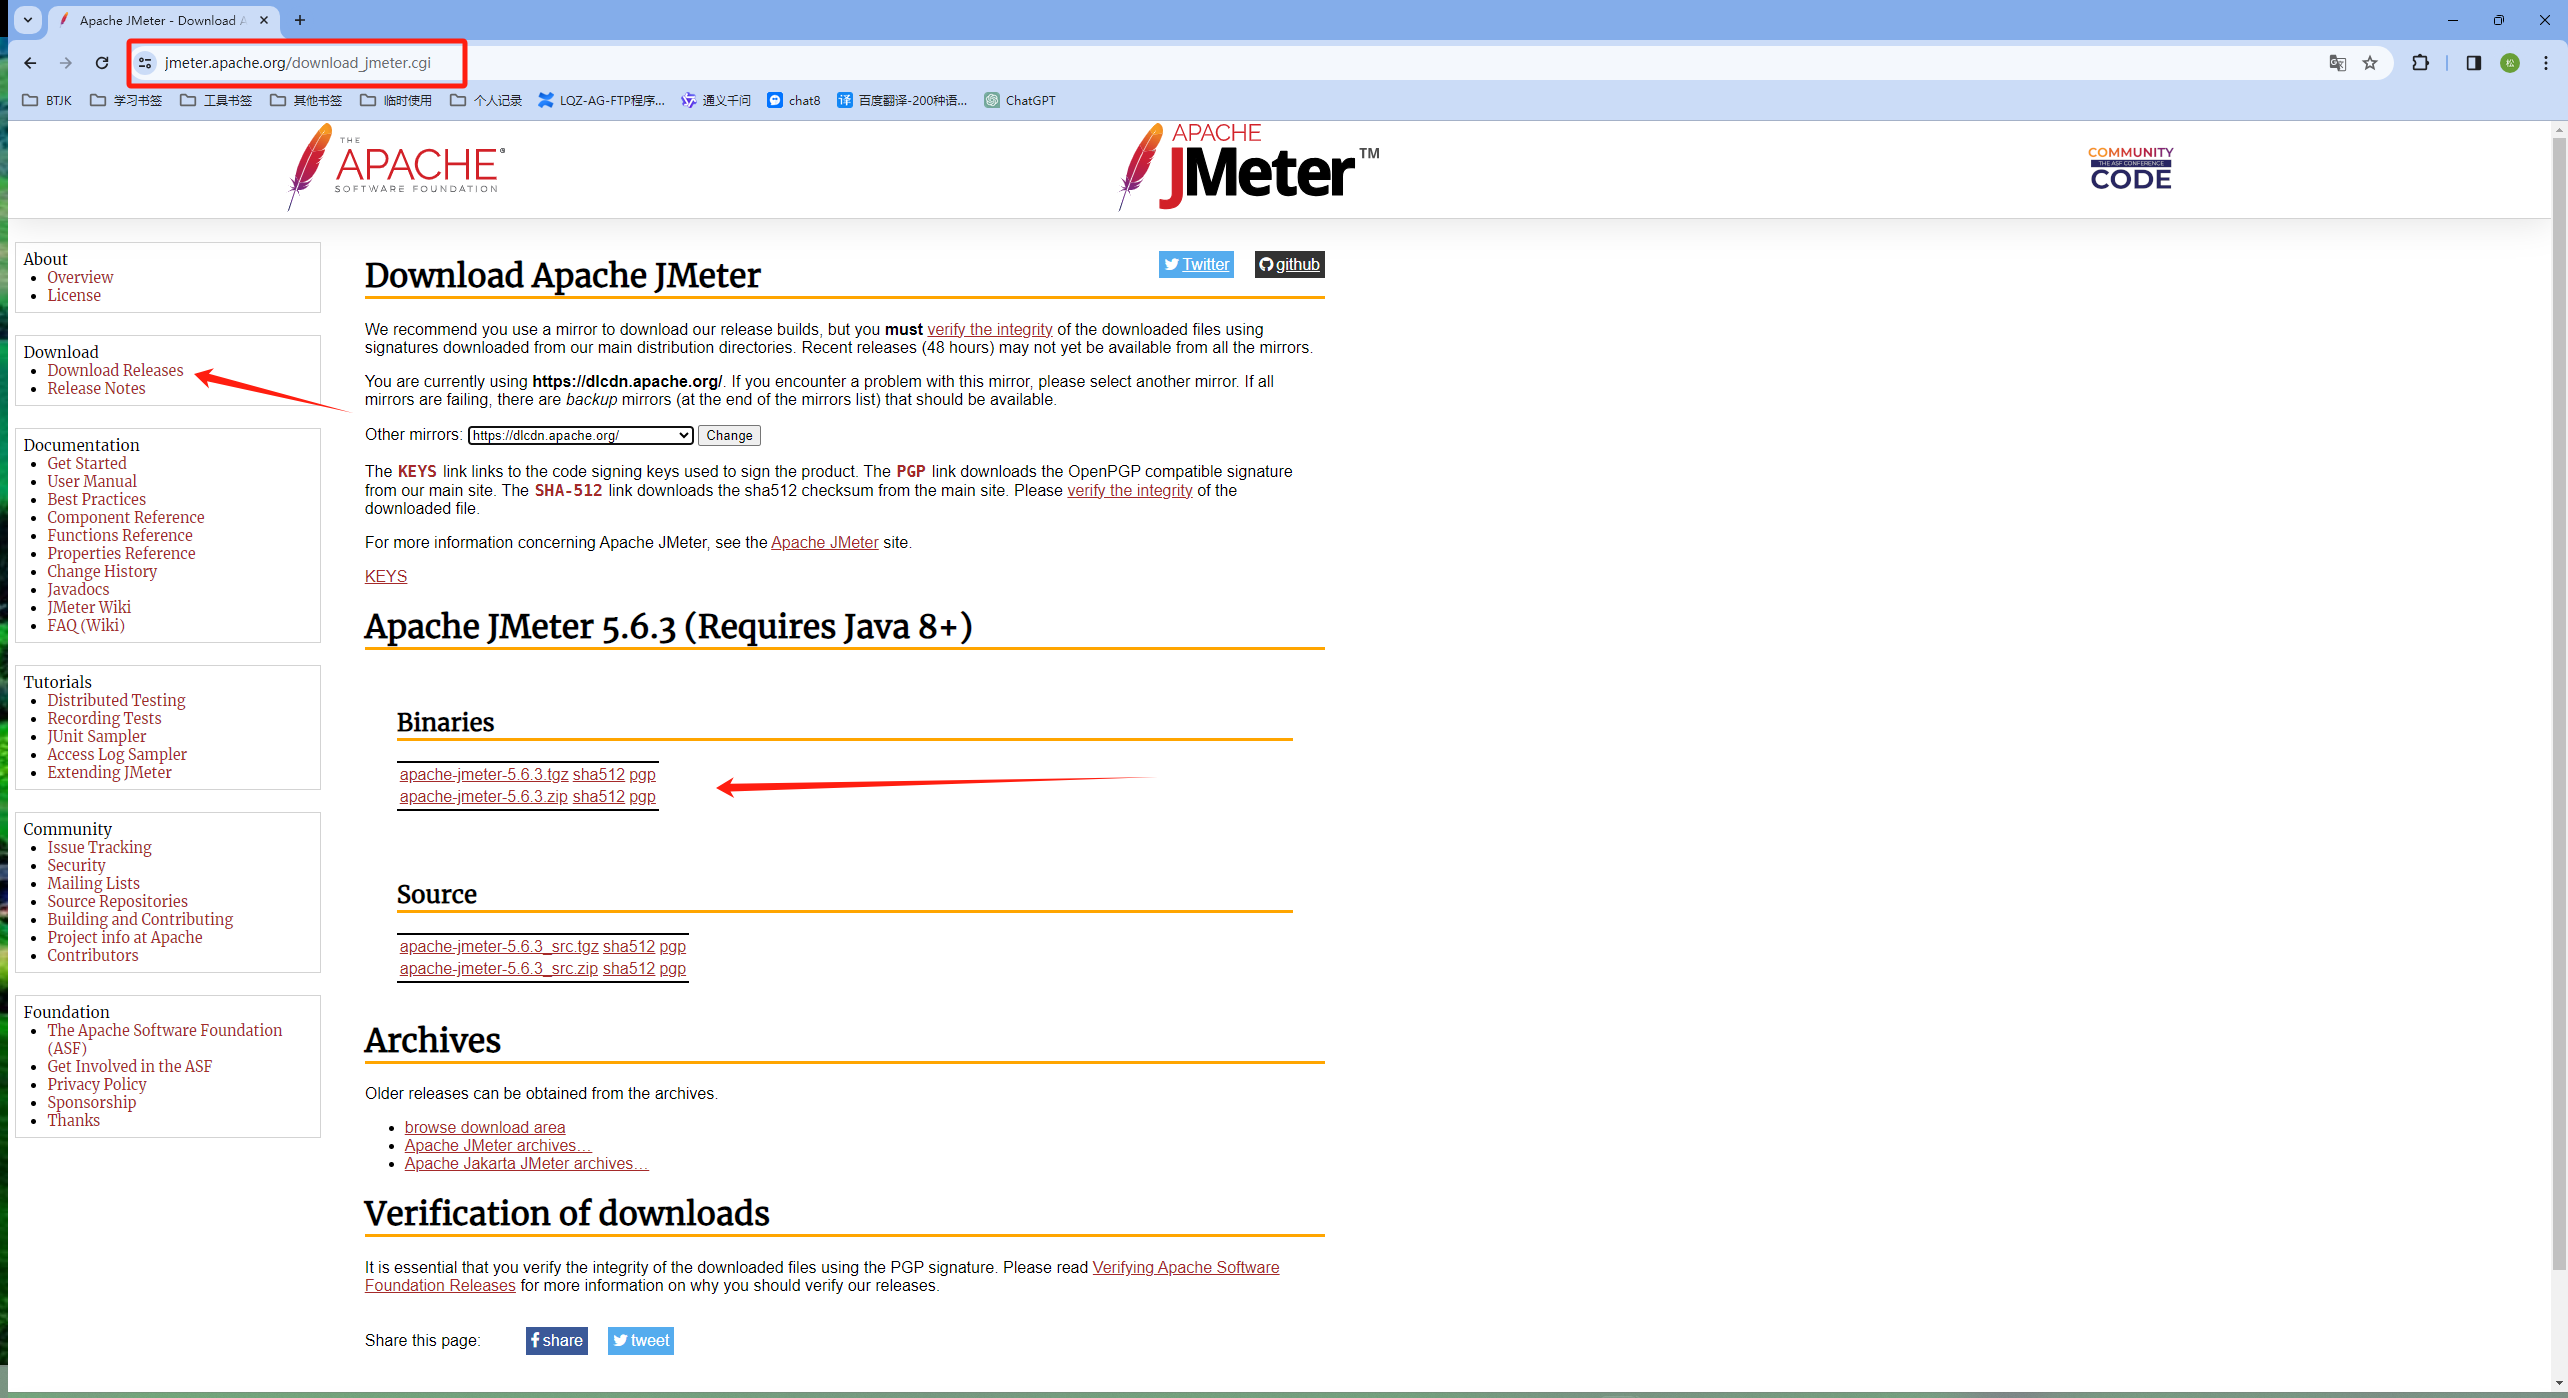Click the Apache JMeter logo
This screenshot has height=1398, width=2568.
pos(1248,167)
